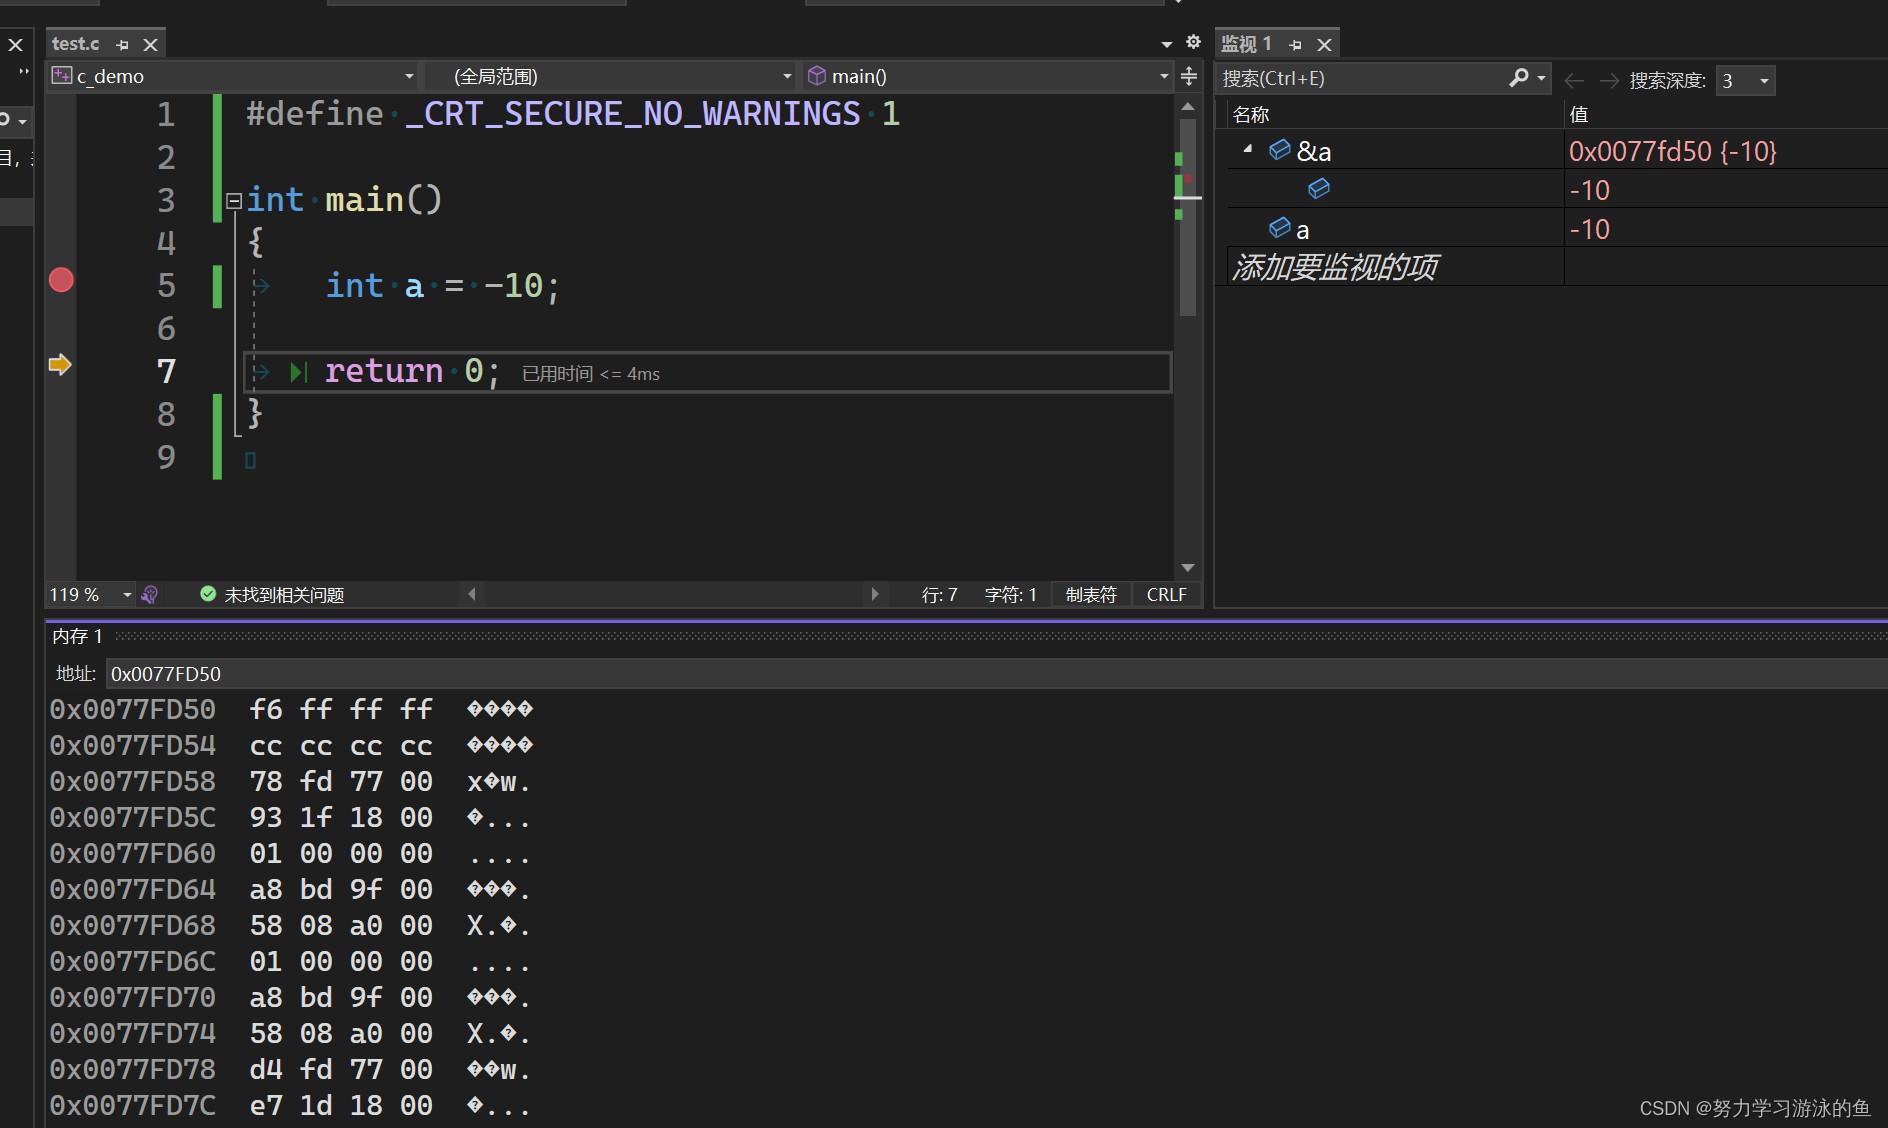The image size is (1888, 1128).
Task: Click line number 1 in the gutter
Action: click(165, 114)
